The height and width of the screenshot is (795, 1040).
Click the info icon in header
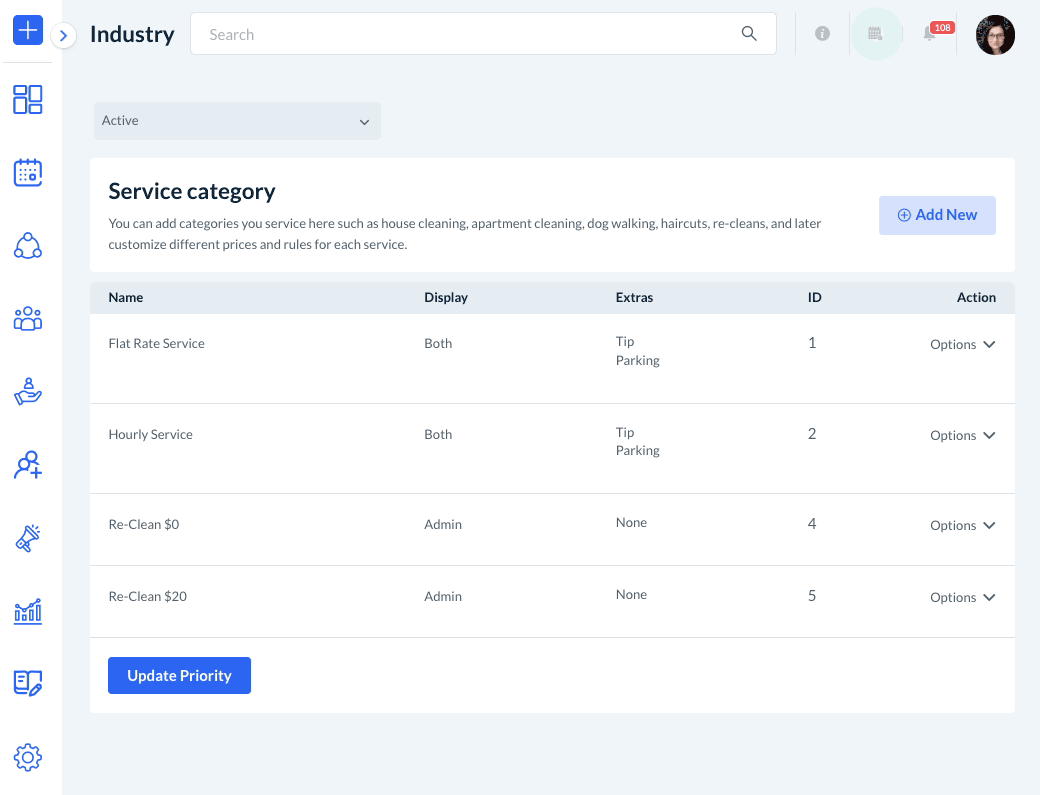(x=822, y=34)
